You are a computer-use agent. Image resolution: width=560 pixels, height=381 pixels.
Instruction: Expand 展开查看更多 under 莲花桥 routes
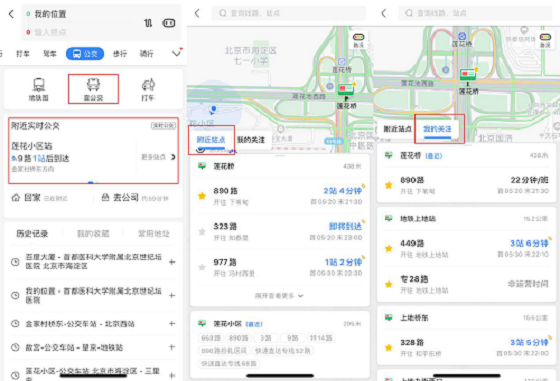point(279,296)
